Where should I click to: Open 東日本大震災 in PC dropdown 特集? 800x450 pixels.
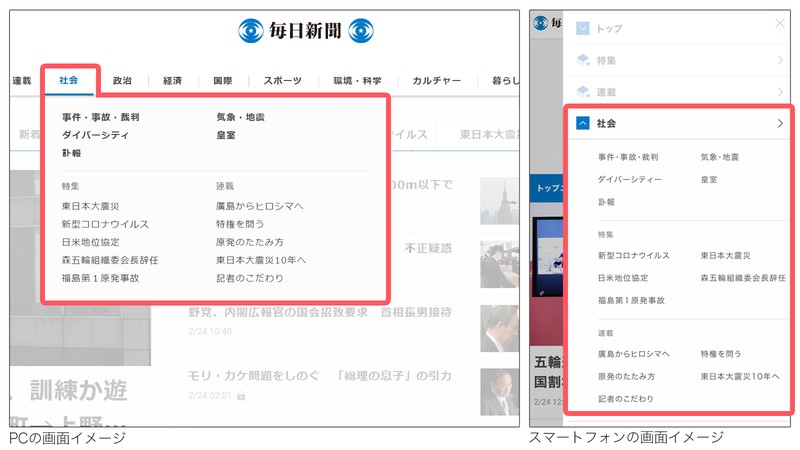coord(90,206)
